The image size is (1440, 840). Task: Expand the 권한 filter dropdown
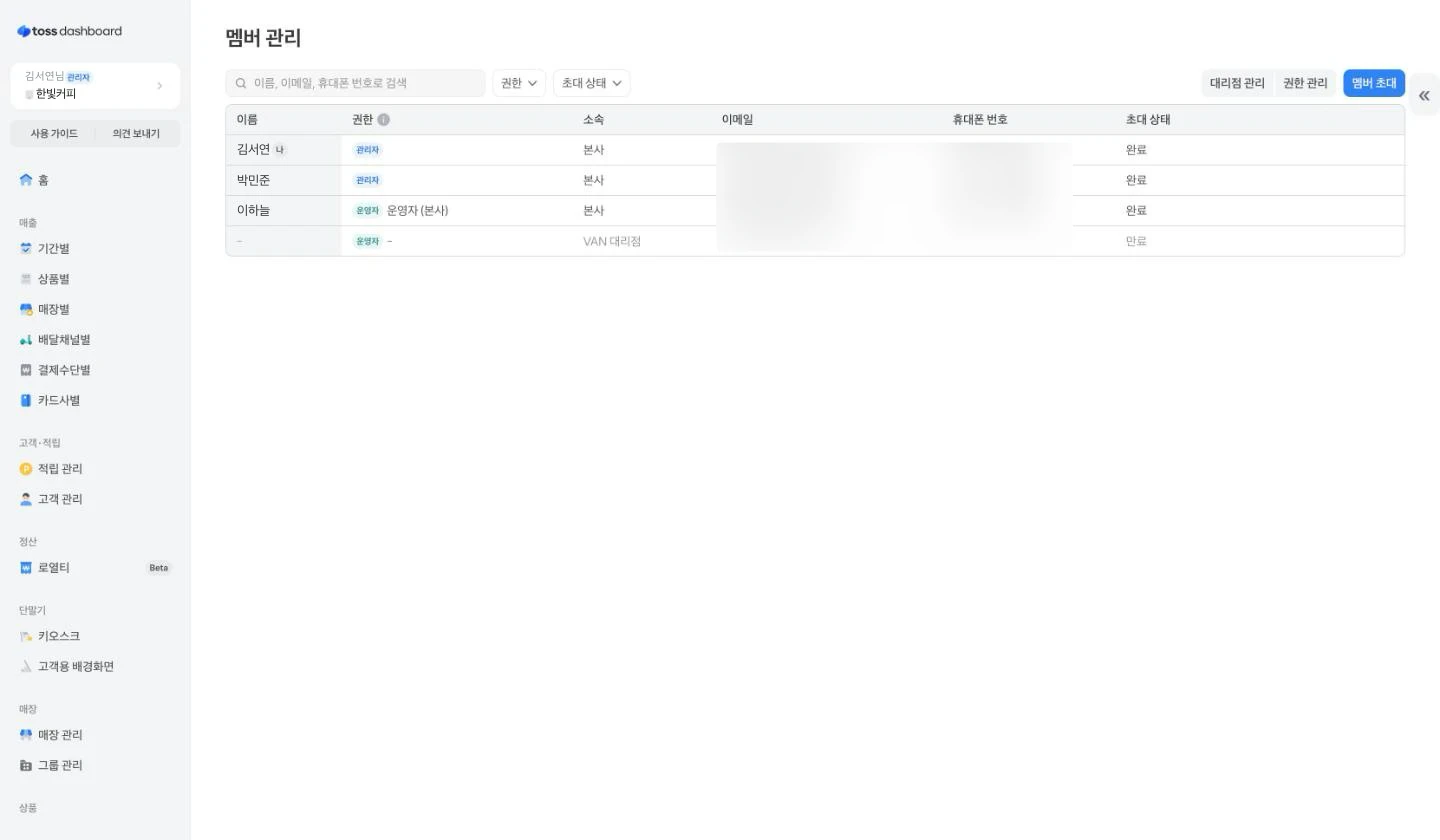coord(519,83)
